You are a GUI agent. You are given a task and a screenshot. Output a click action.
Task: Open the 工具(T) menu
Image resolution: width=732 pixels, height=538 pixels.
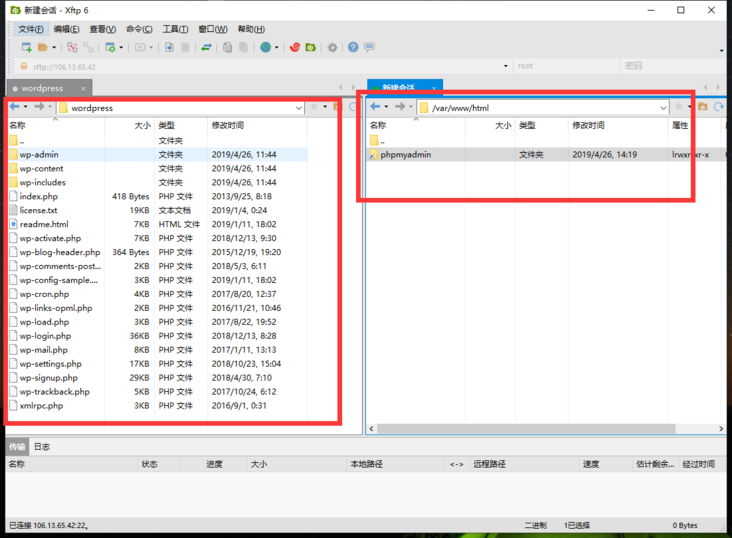coord(175,29)
